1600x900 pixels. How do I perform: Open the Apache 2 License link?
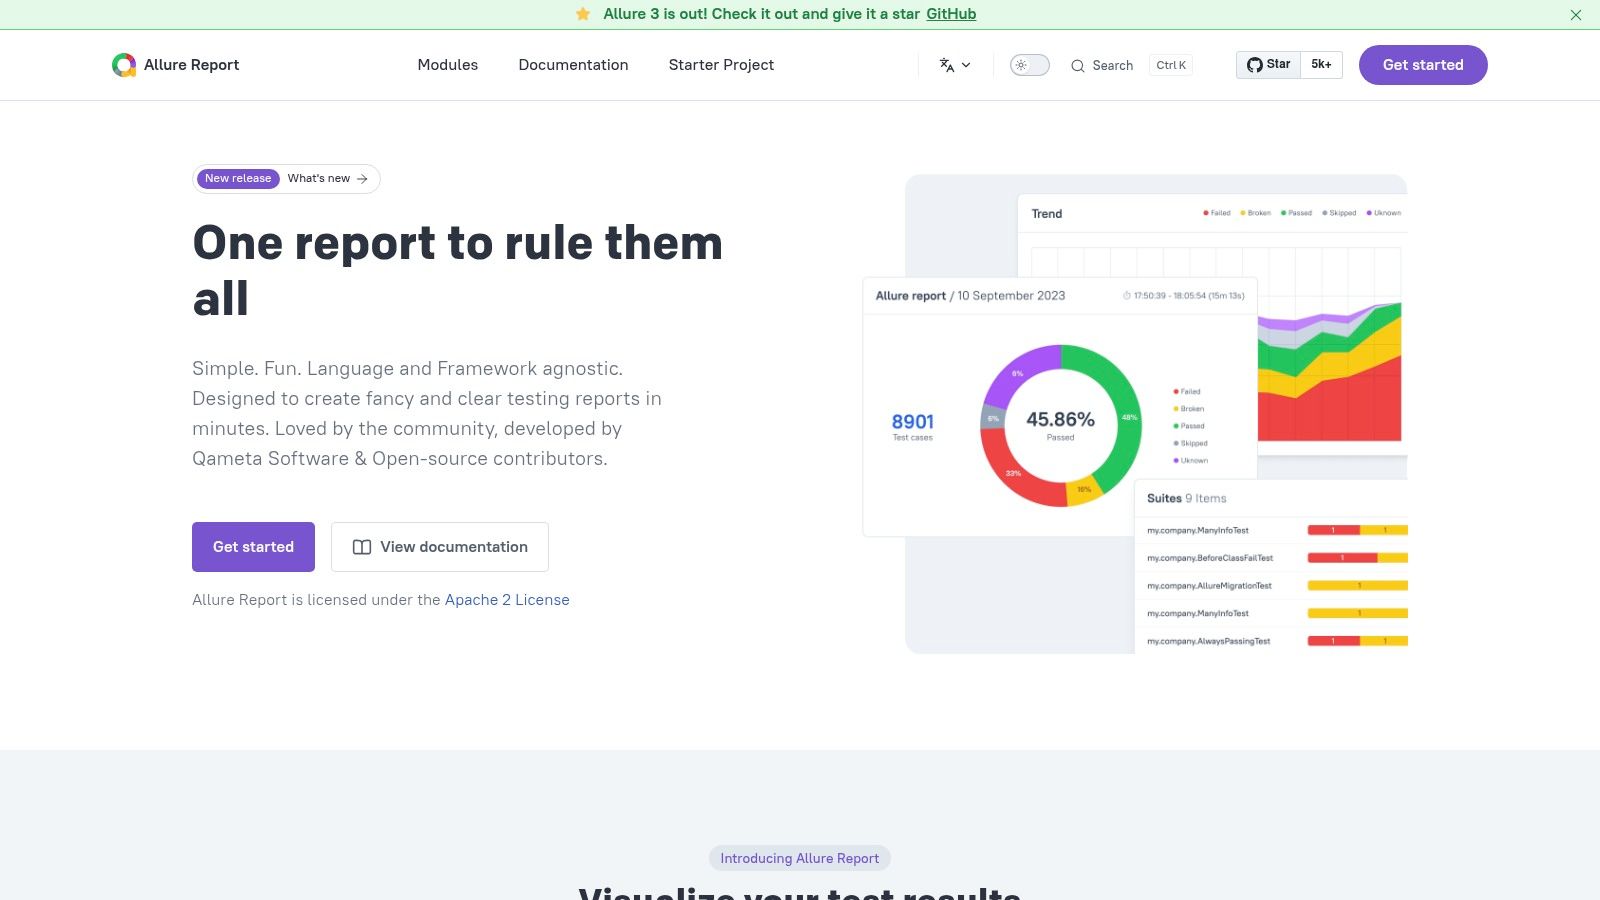pyautogui.click(x=507, y=600)
